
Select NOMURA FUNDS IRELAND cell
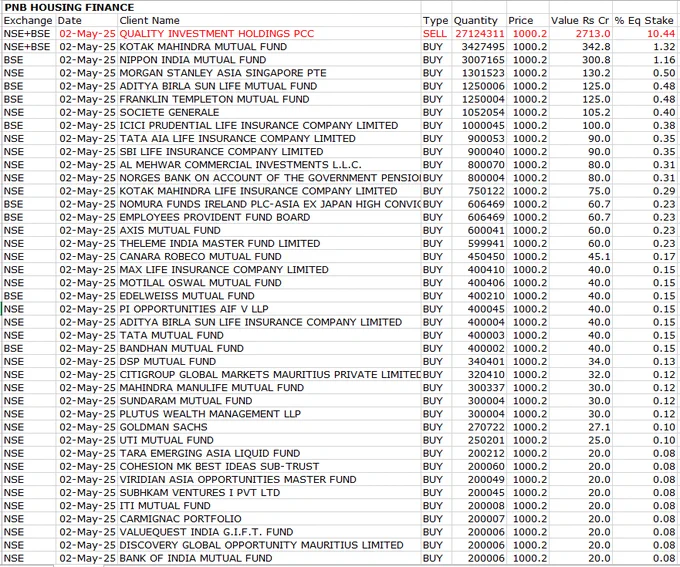(x=270, y=204)
